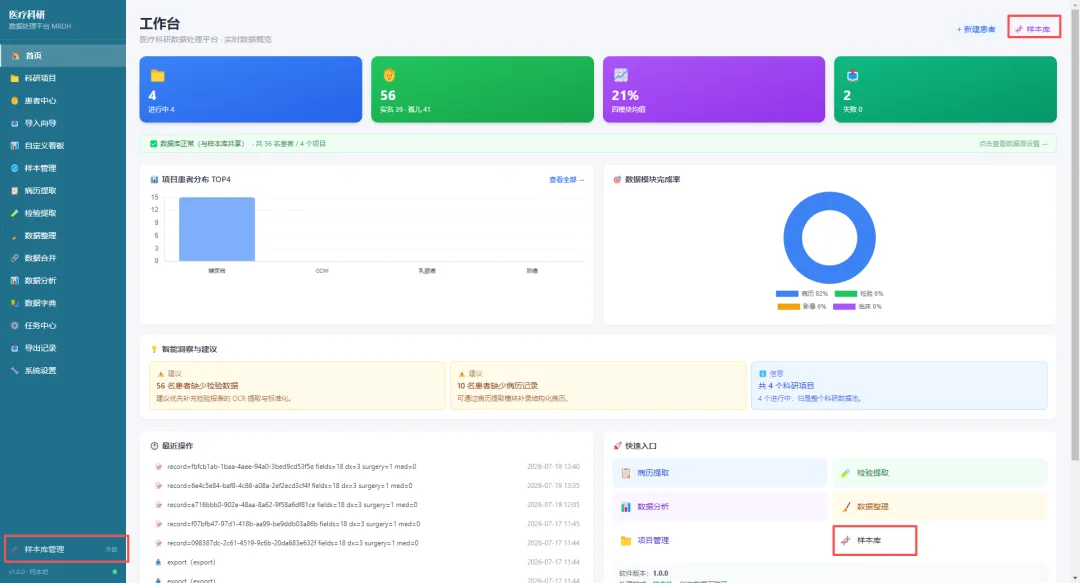
Task: Click the 数据字典 books icon in sidebar
Action: pyautogui.click(x=14, y=303)
